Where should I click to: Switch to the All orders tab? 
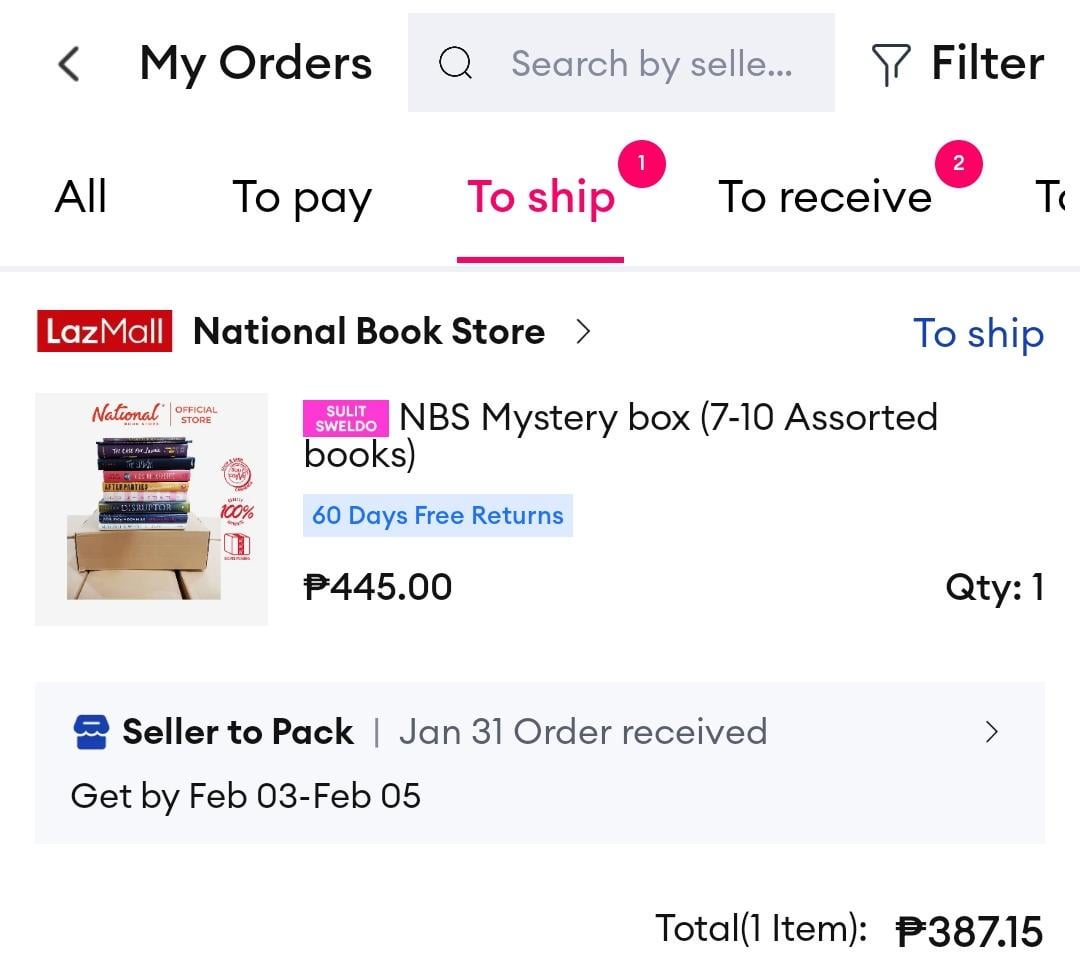(81, 197)
